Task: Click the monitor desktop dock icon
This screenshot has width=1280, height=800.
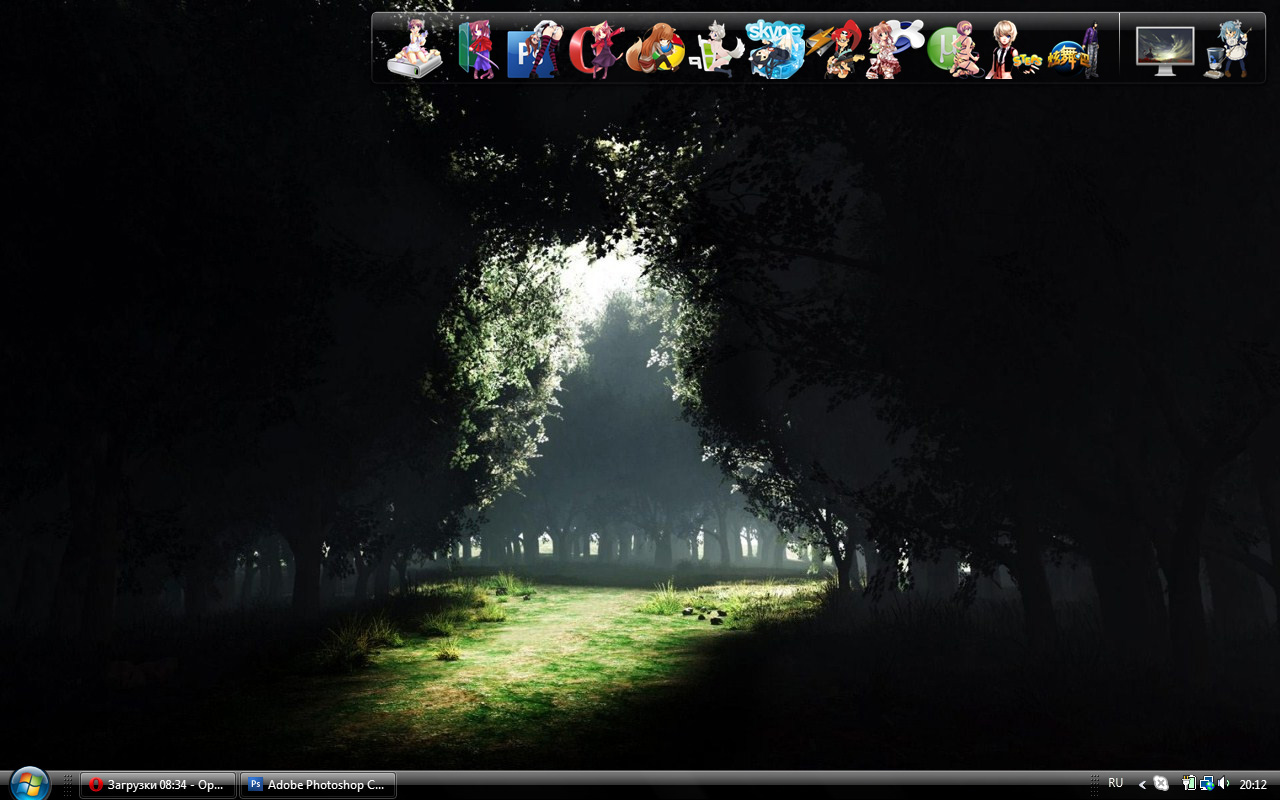Action: pyautogui.click(x=1165, y=51)
